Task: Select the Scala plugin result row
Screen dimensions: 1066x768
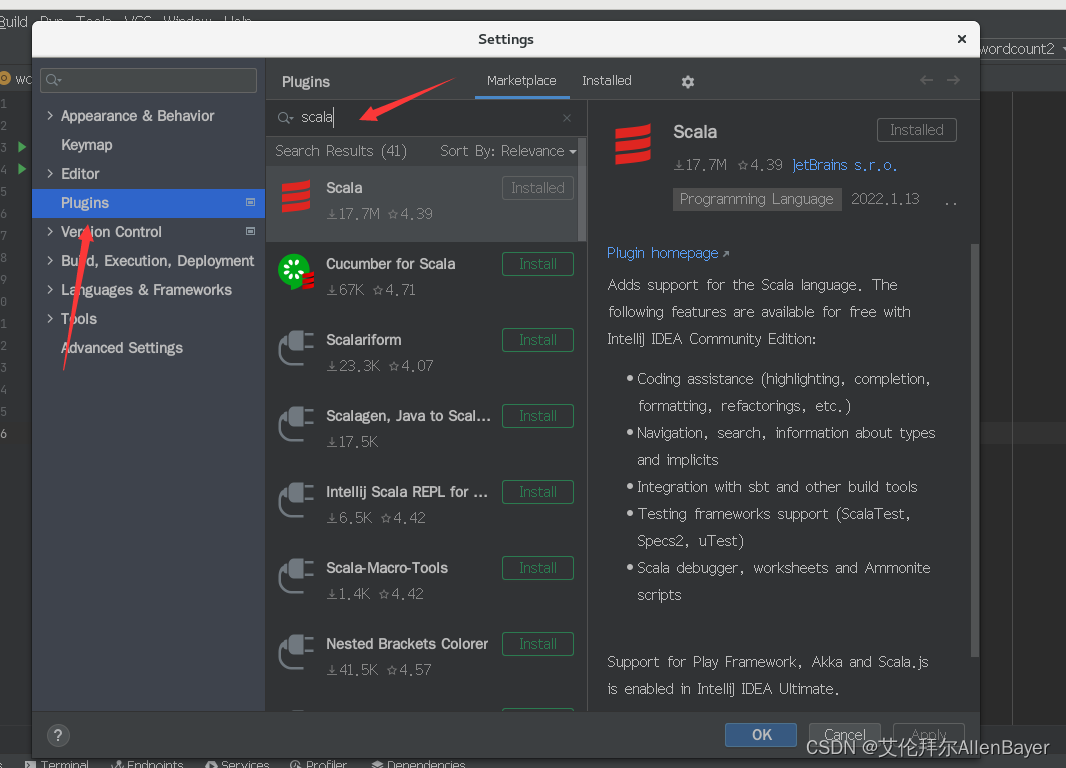Action: [422, 203]
